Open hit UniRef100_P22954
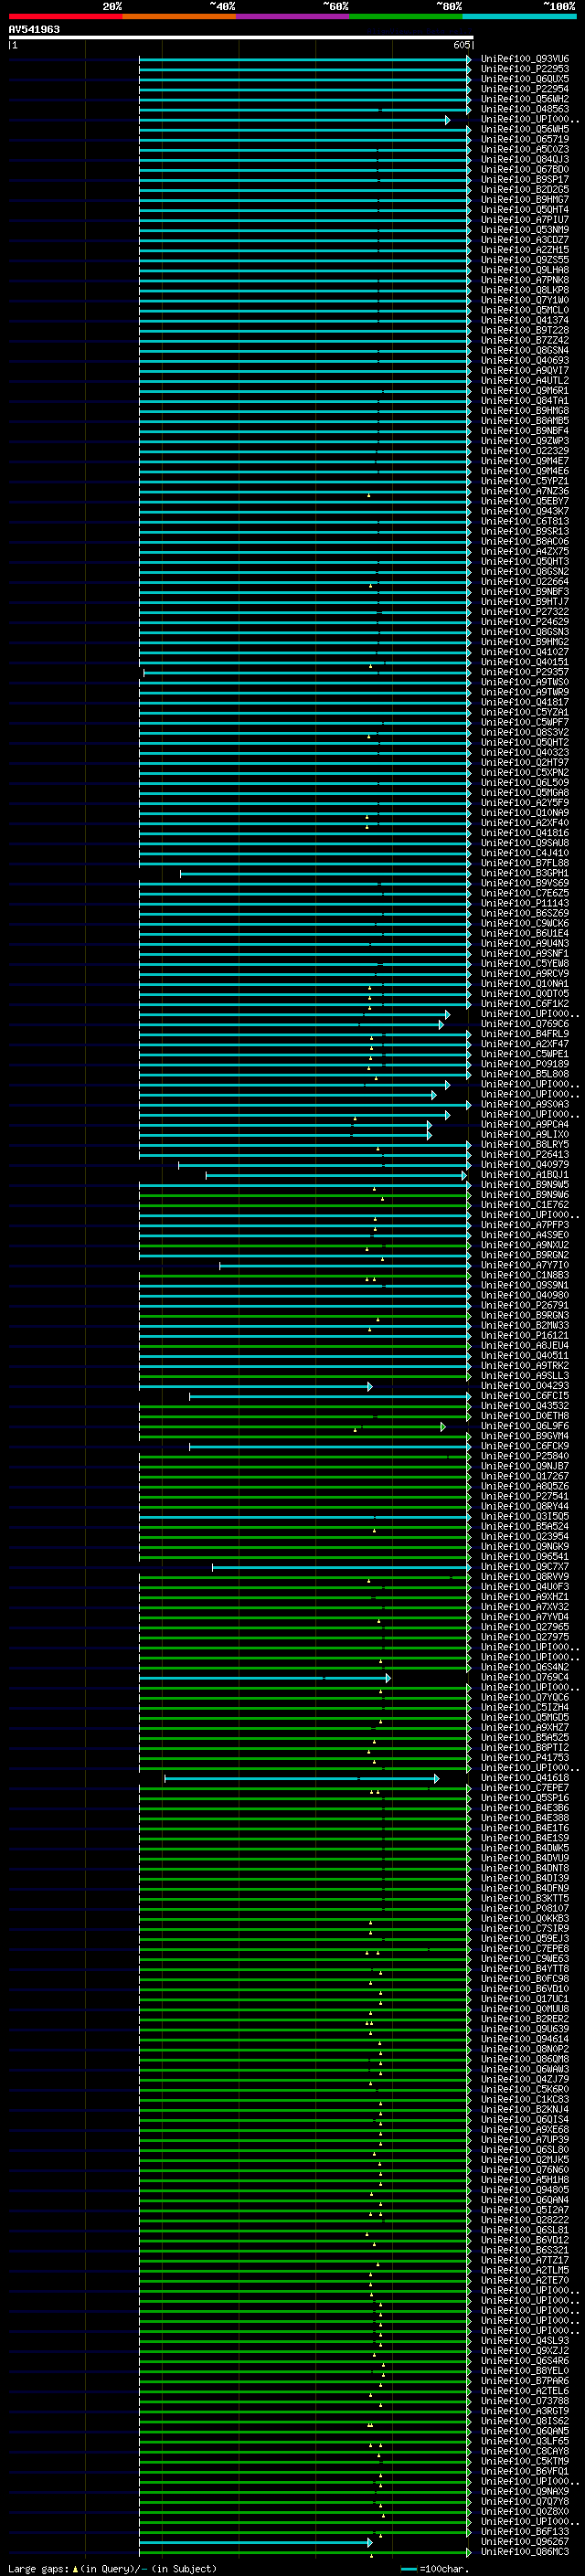 (x=525, y=89)
